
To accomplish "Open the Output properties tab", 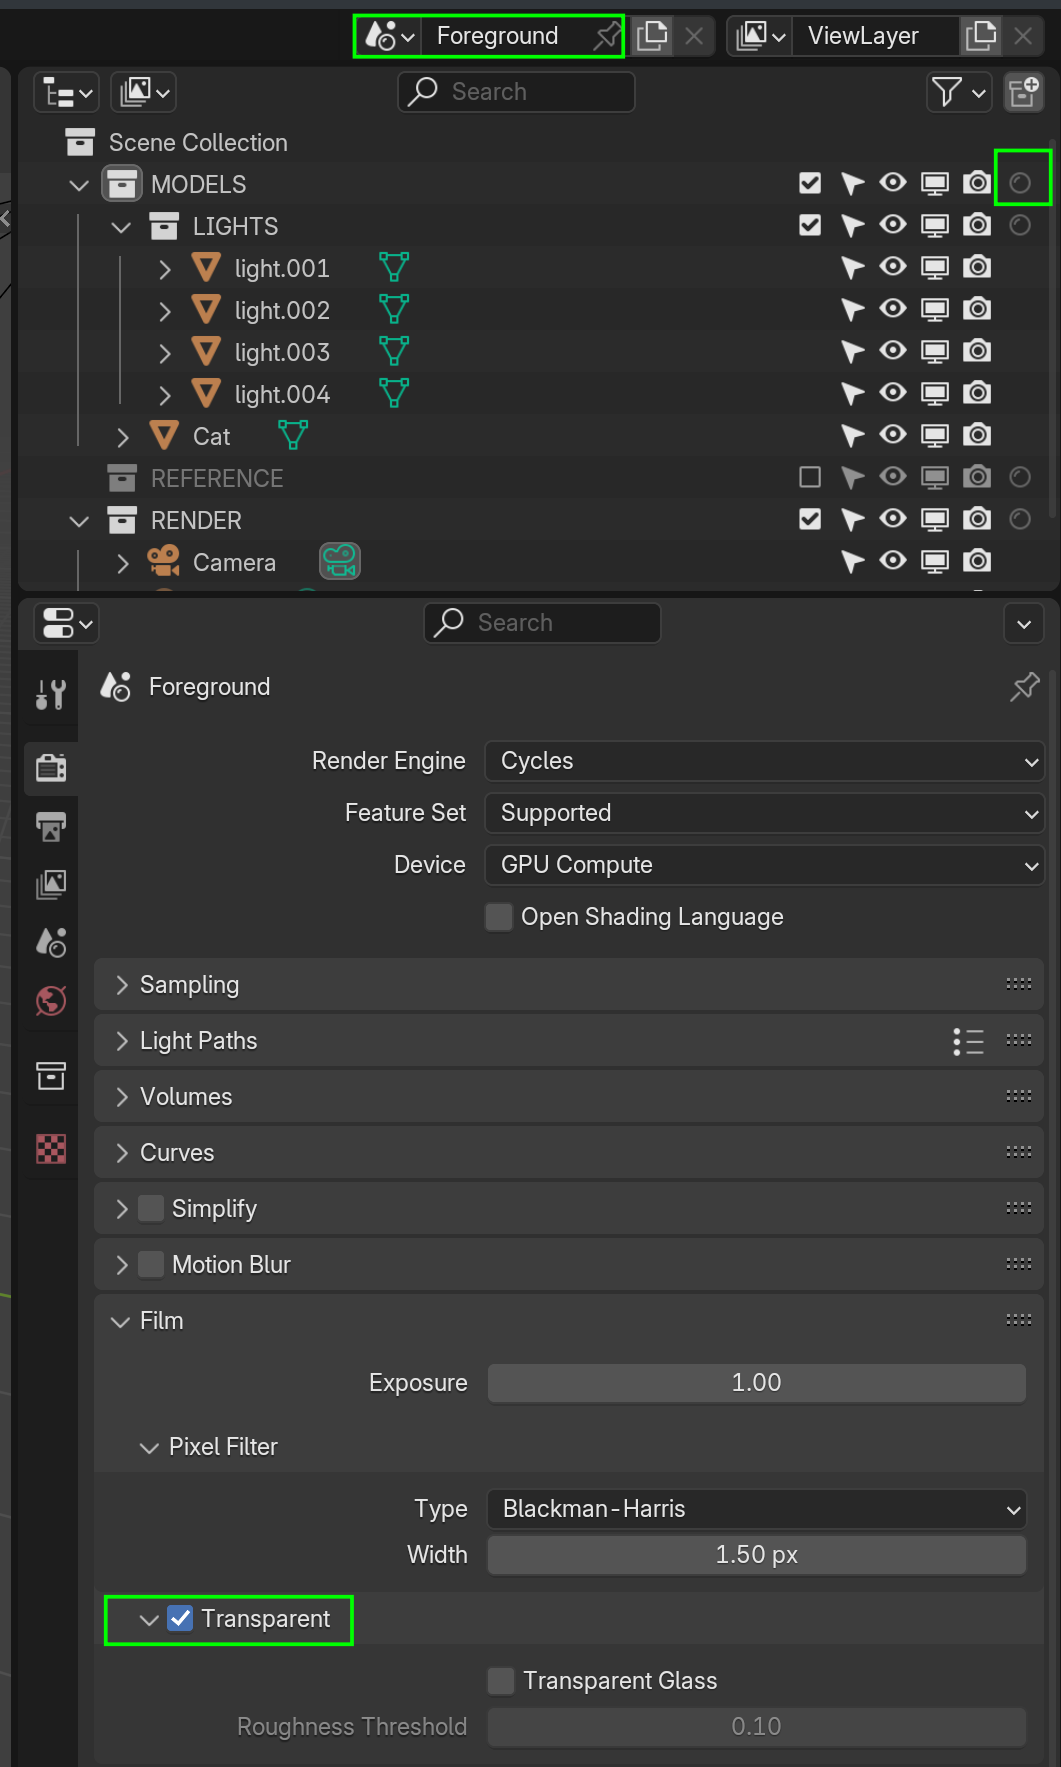I will (51, 826).
